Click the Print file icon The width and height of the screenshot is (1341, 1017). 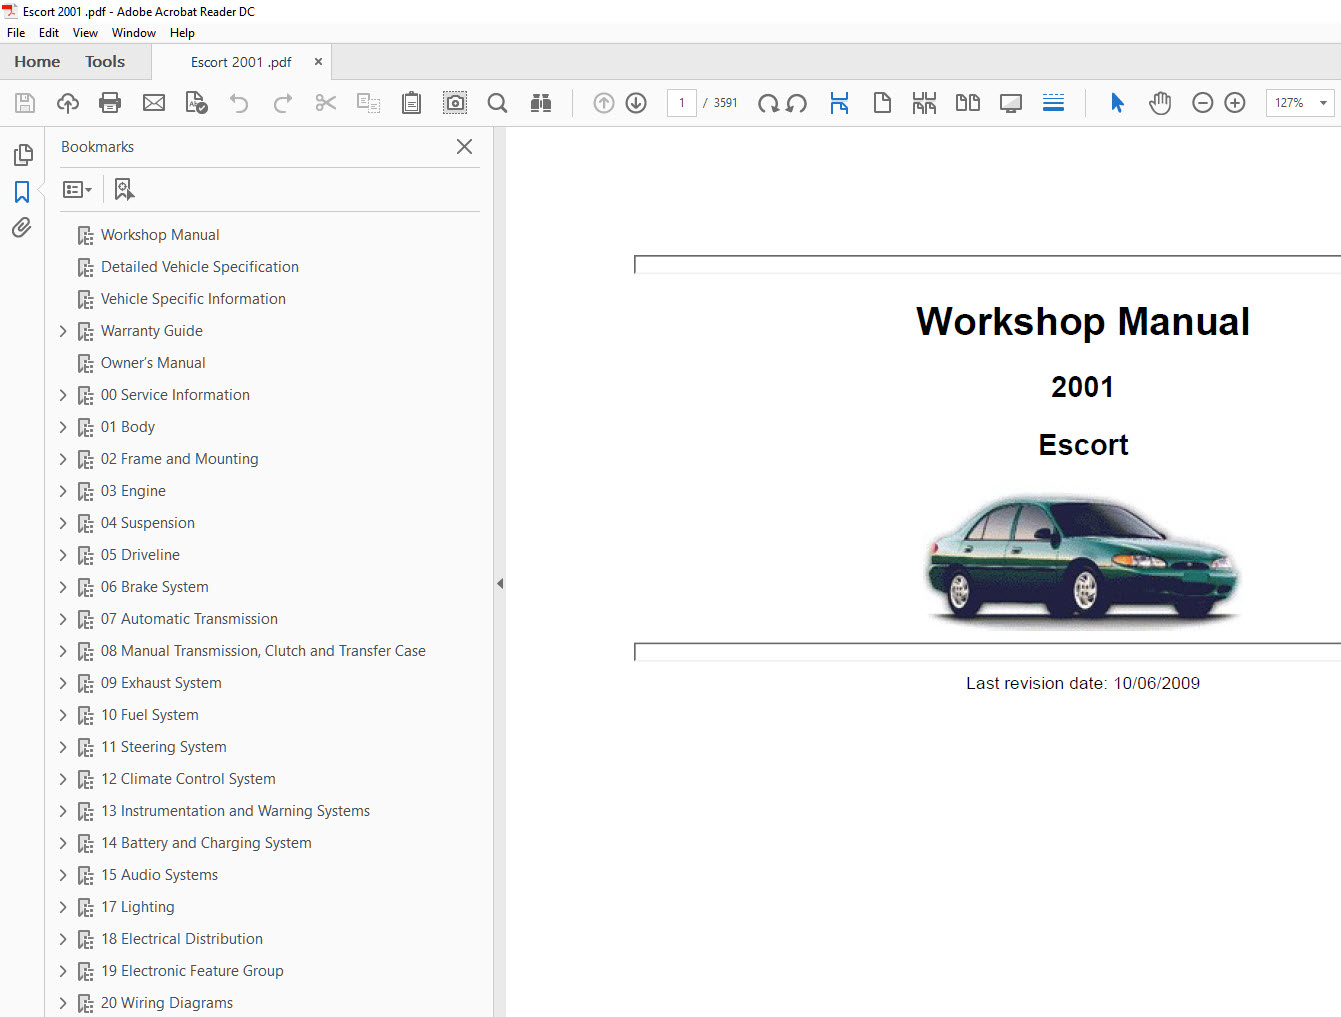110,103
